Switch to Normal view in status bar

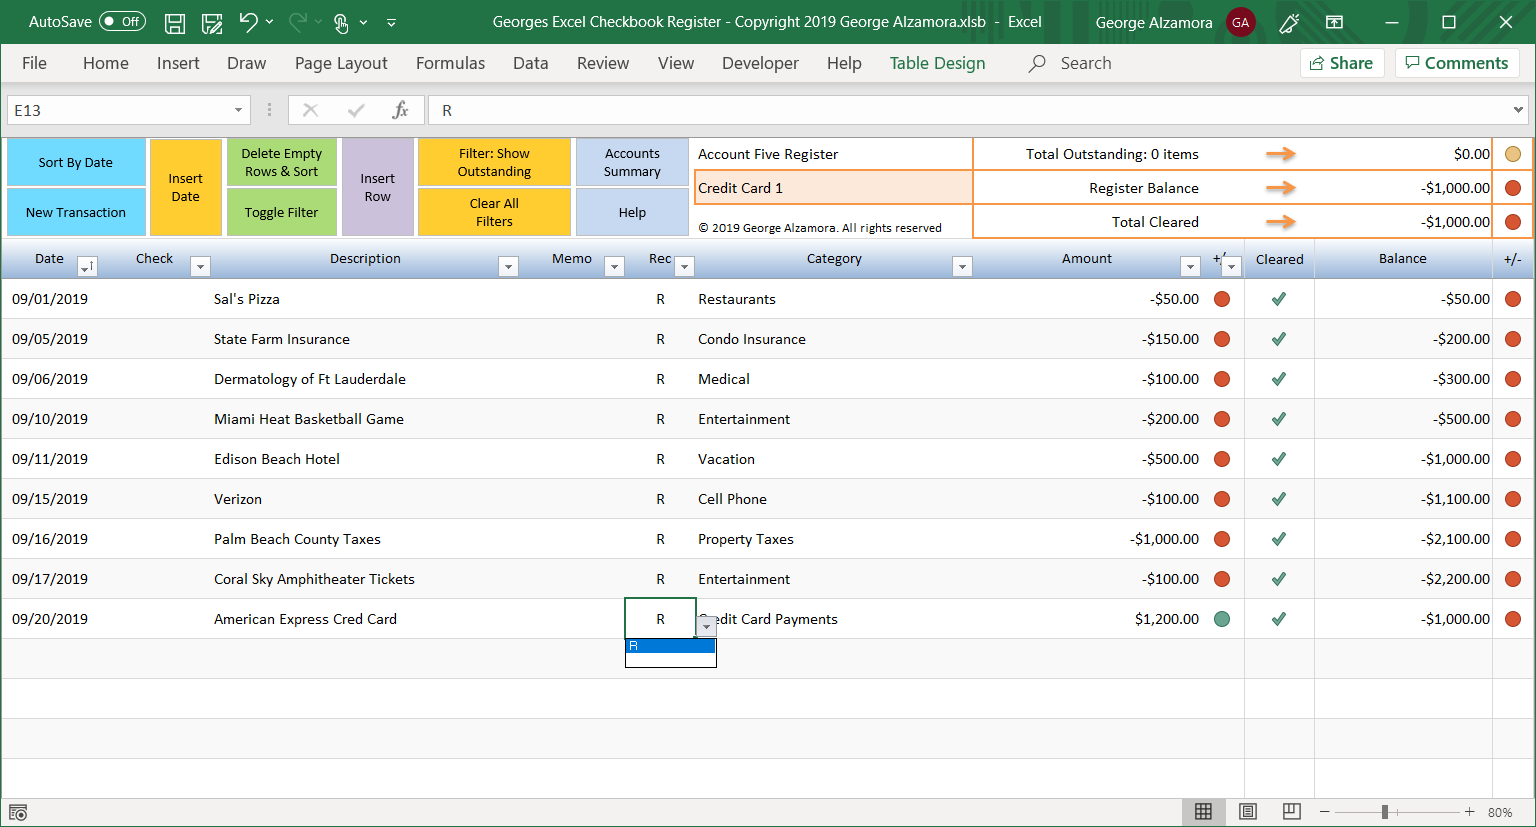[x=1204, y=812]
